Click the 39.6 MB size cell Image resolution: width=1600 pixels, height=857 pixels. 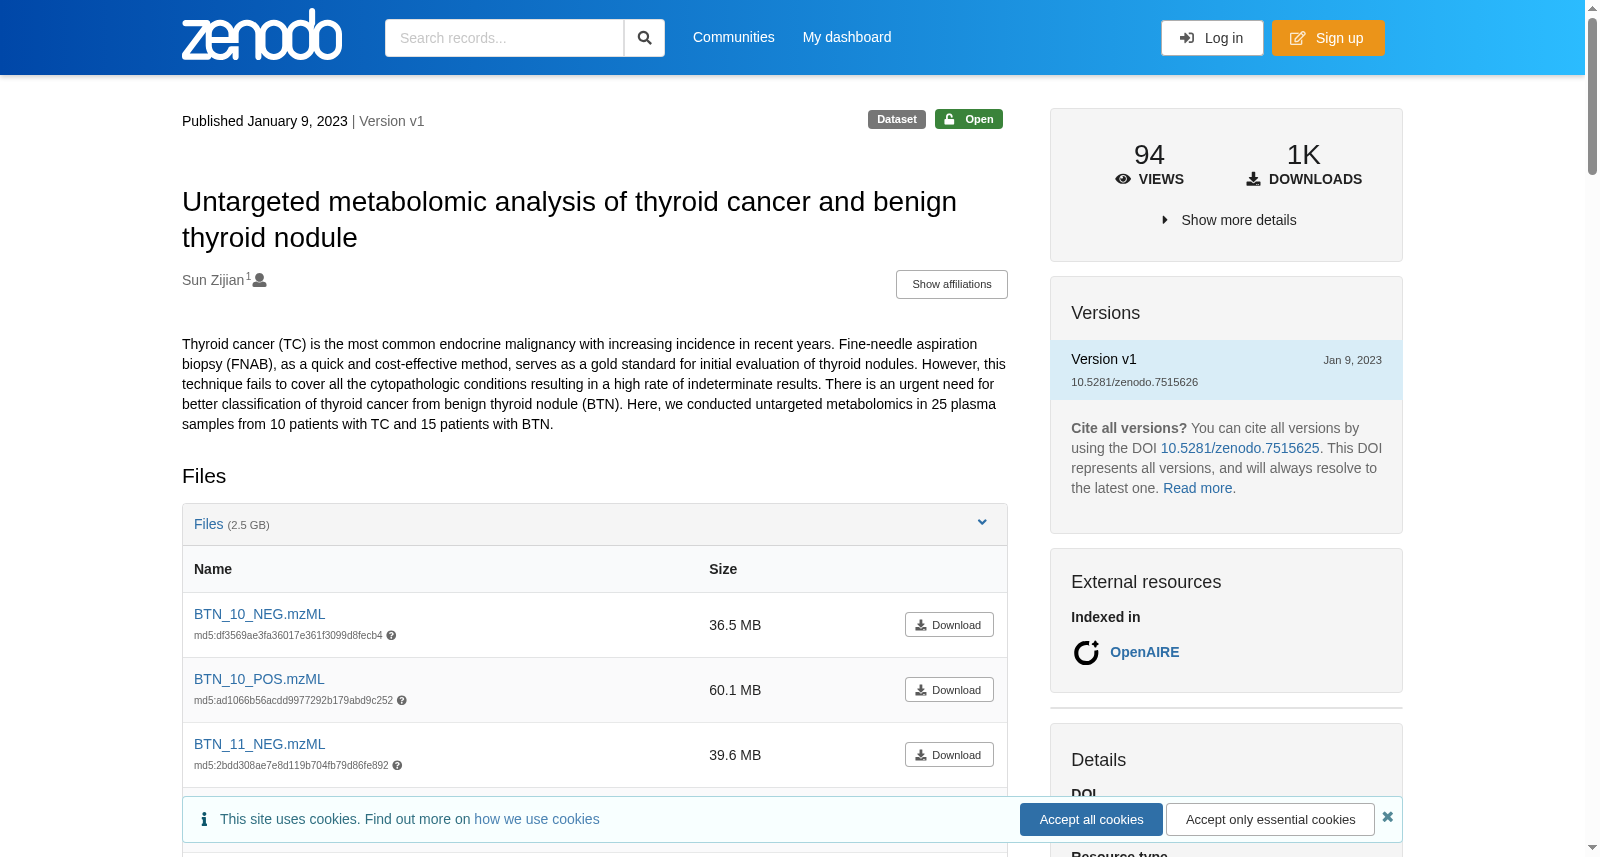pos(735,755)
